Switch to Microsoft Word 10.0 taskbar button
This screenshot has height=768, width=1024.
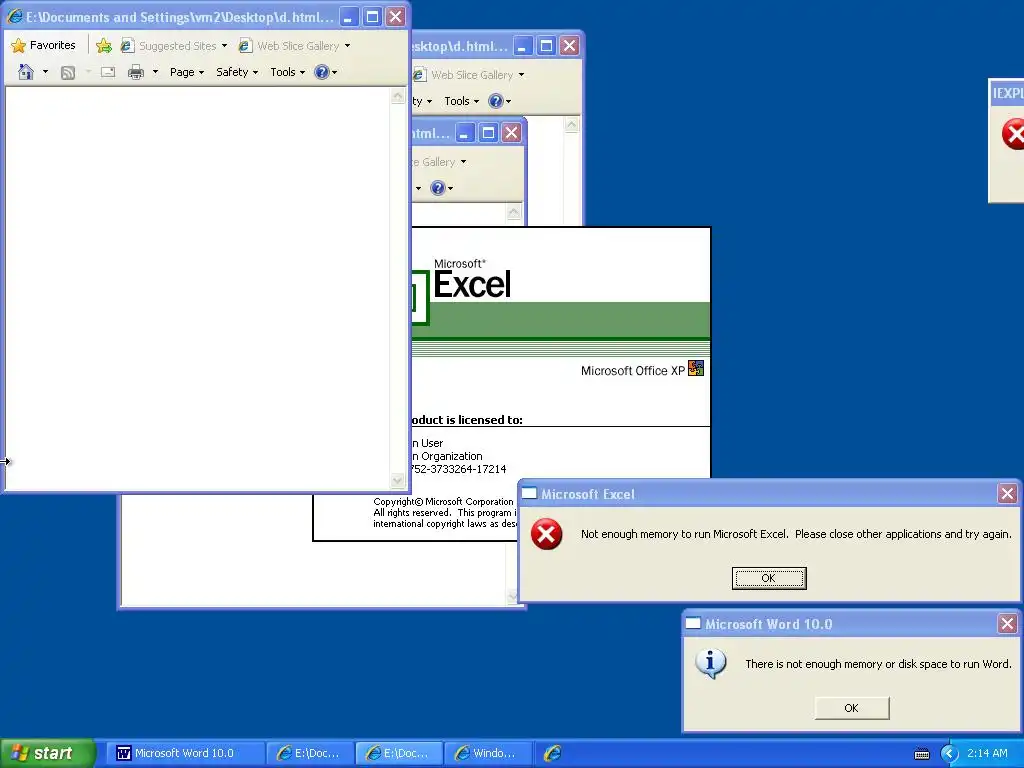[x=185, y=753]
